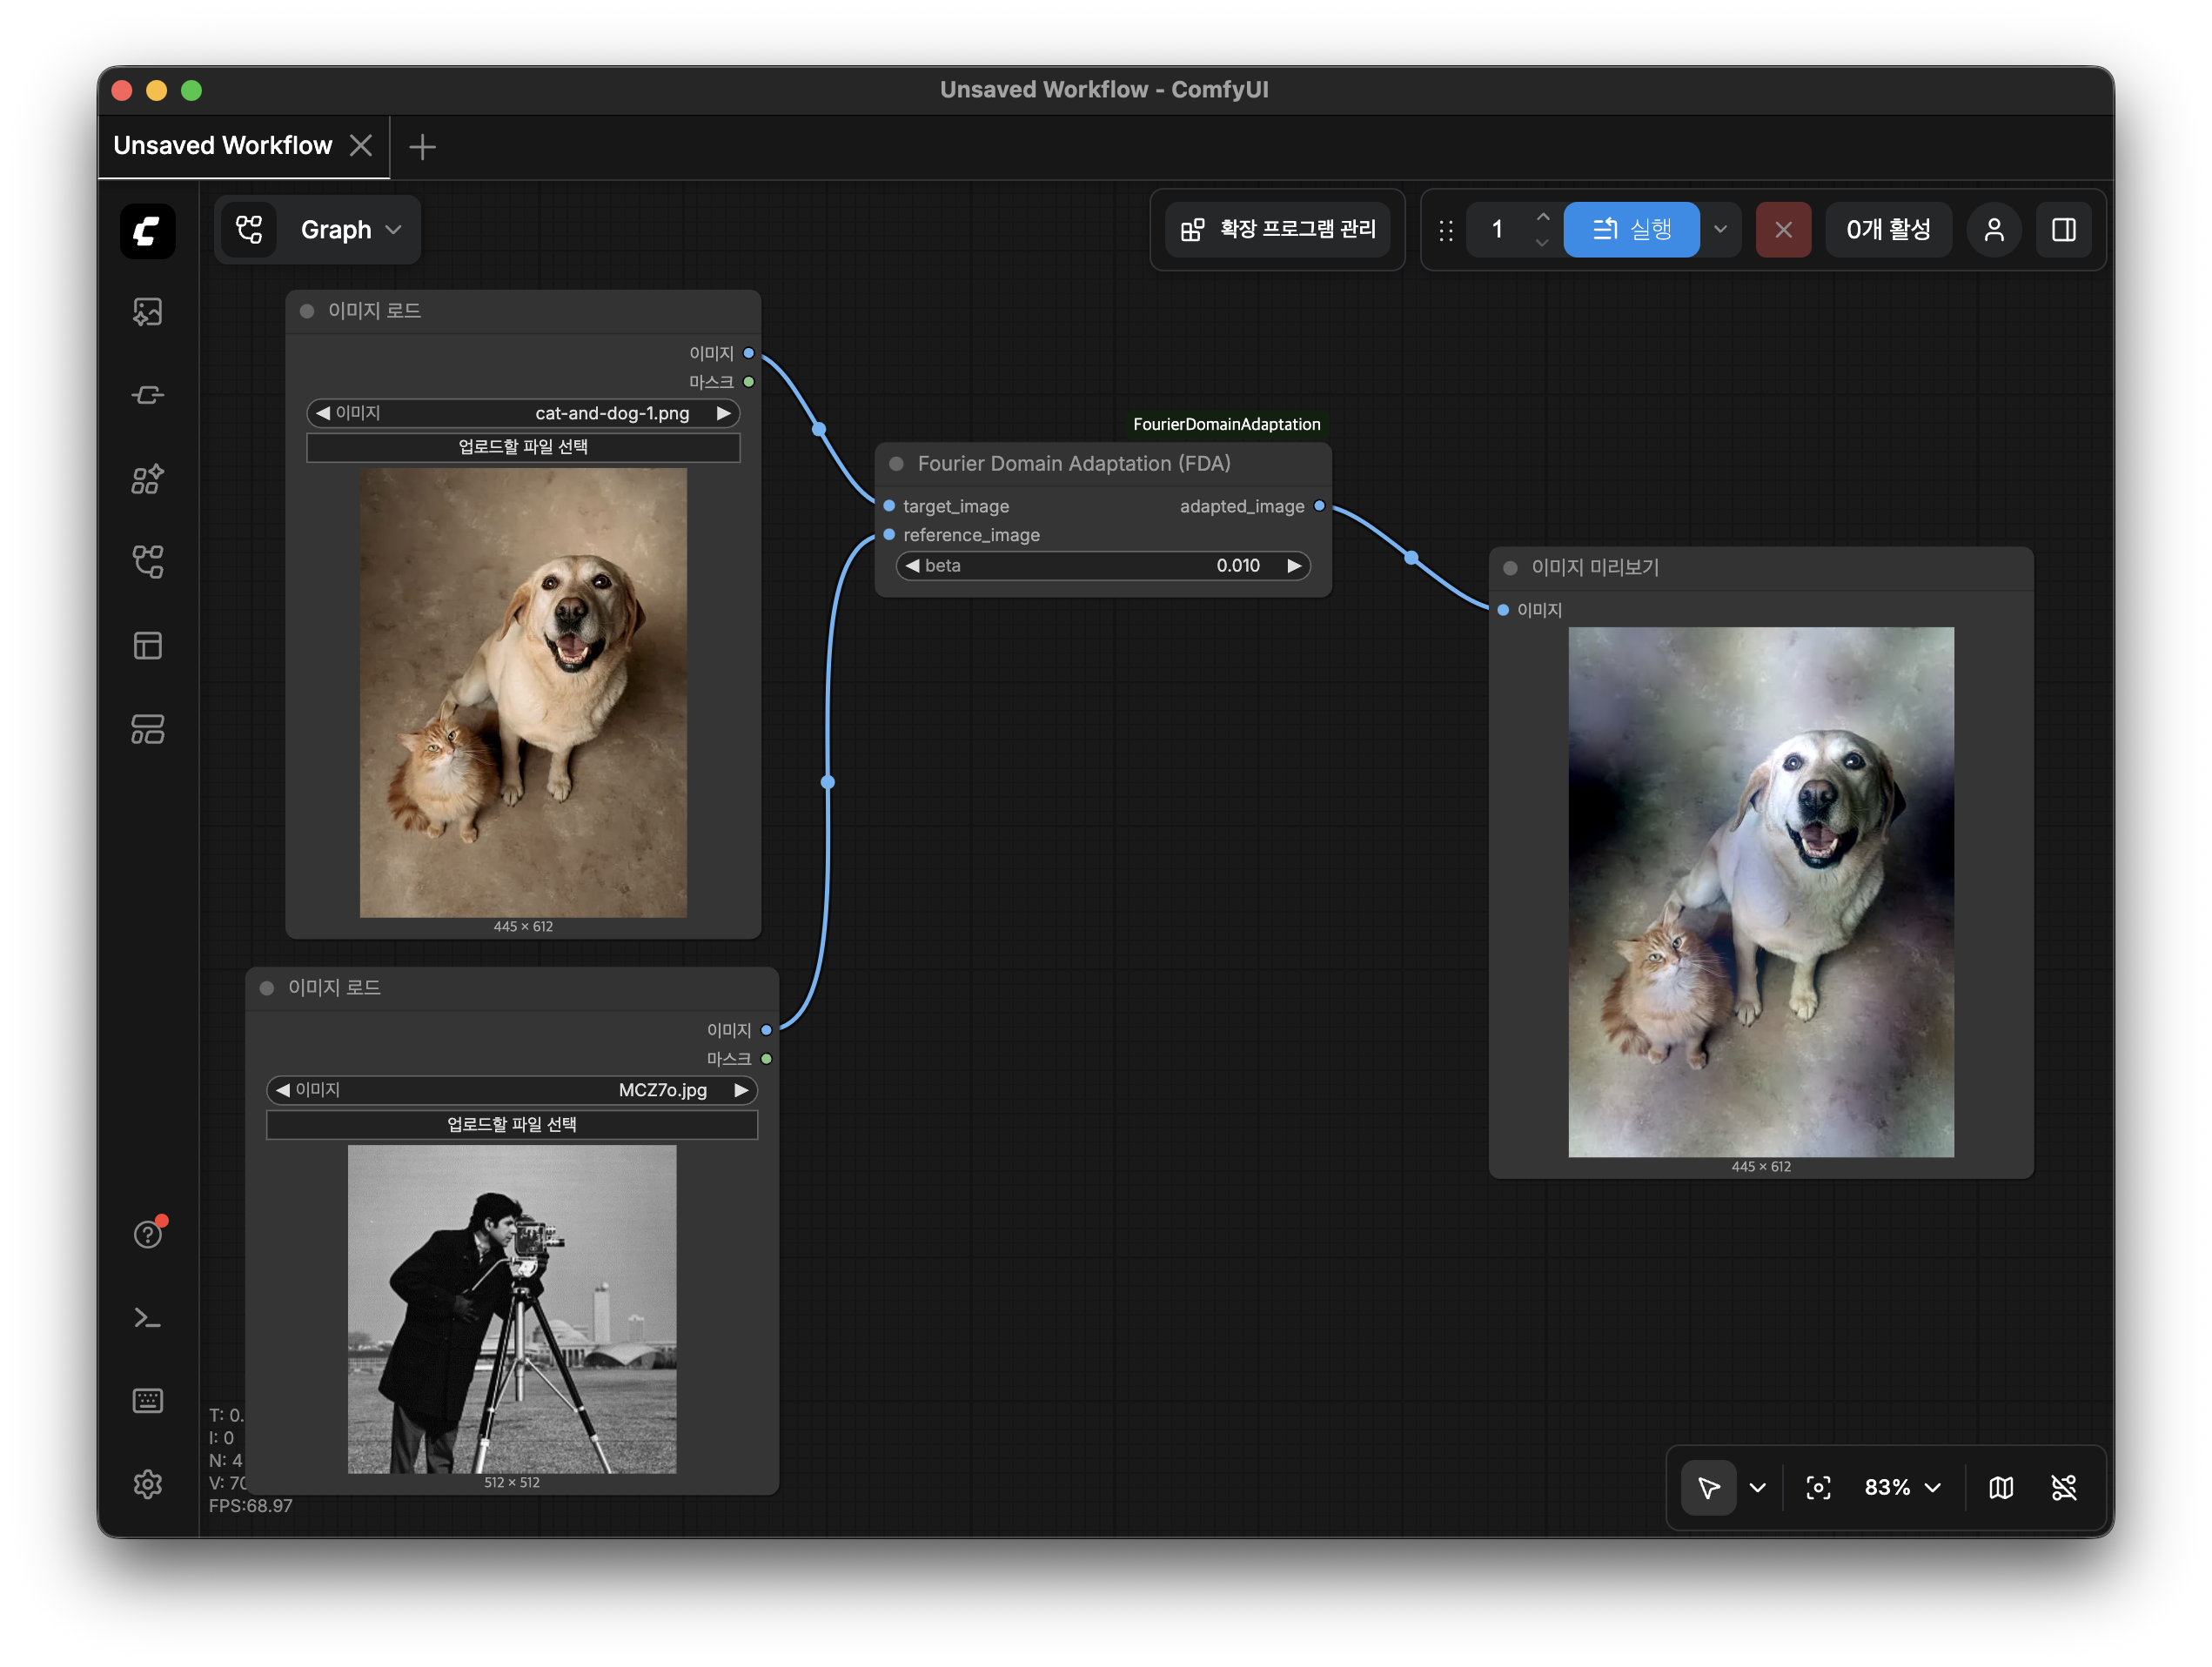Screen dimensions: 2212x1667
Task: Collapse the top 이미지 로드 node dot
Action: pos(307,311)
